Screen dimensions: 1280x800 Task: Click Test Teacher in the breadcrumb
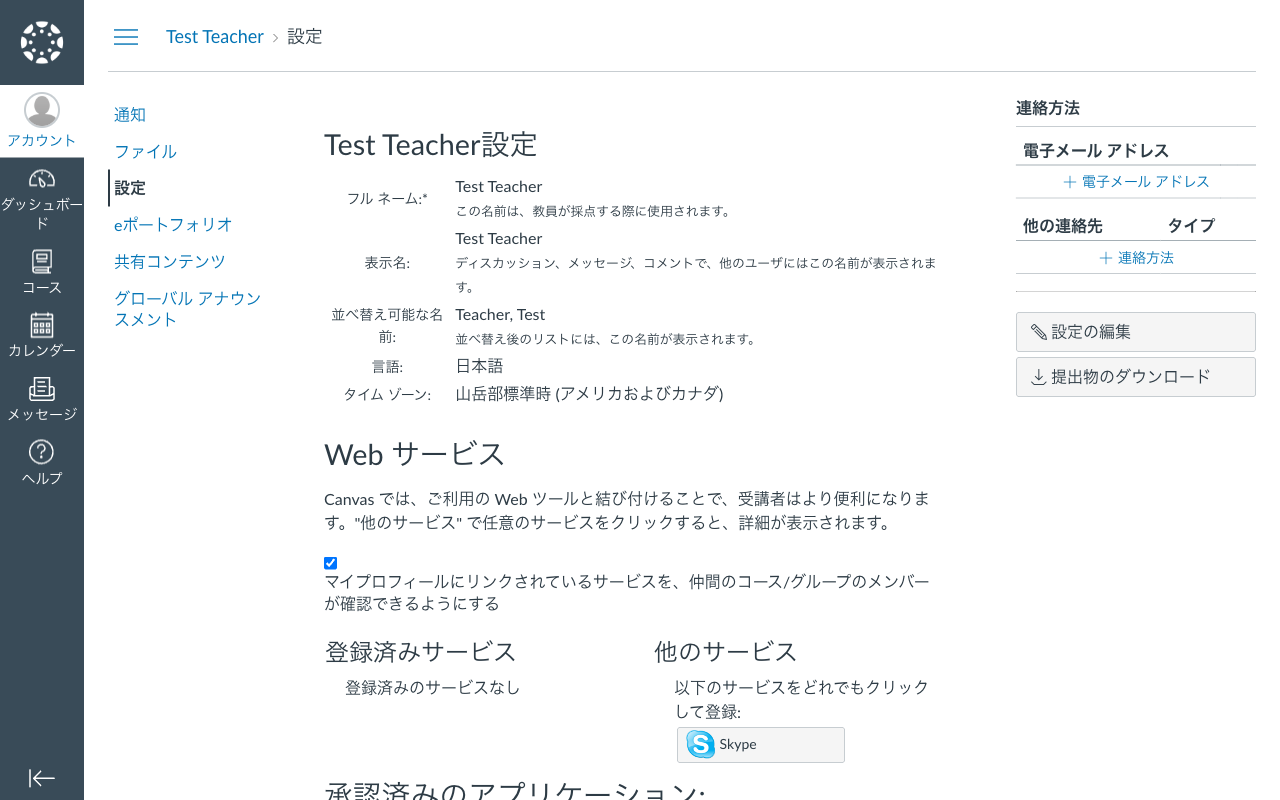coord(214,36)
